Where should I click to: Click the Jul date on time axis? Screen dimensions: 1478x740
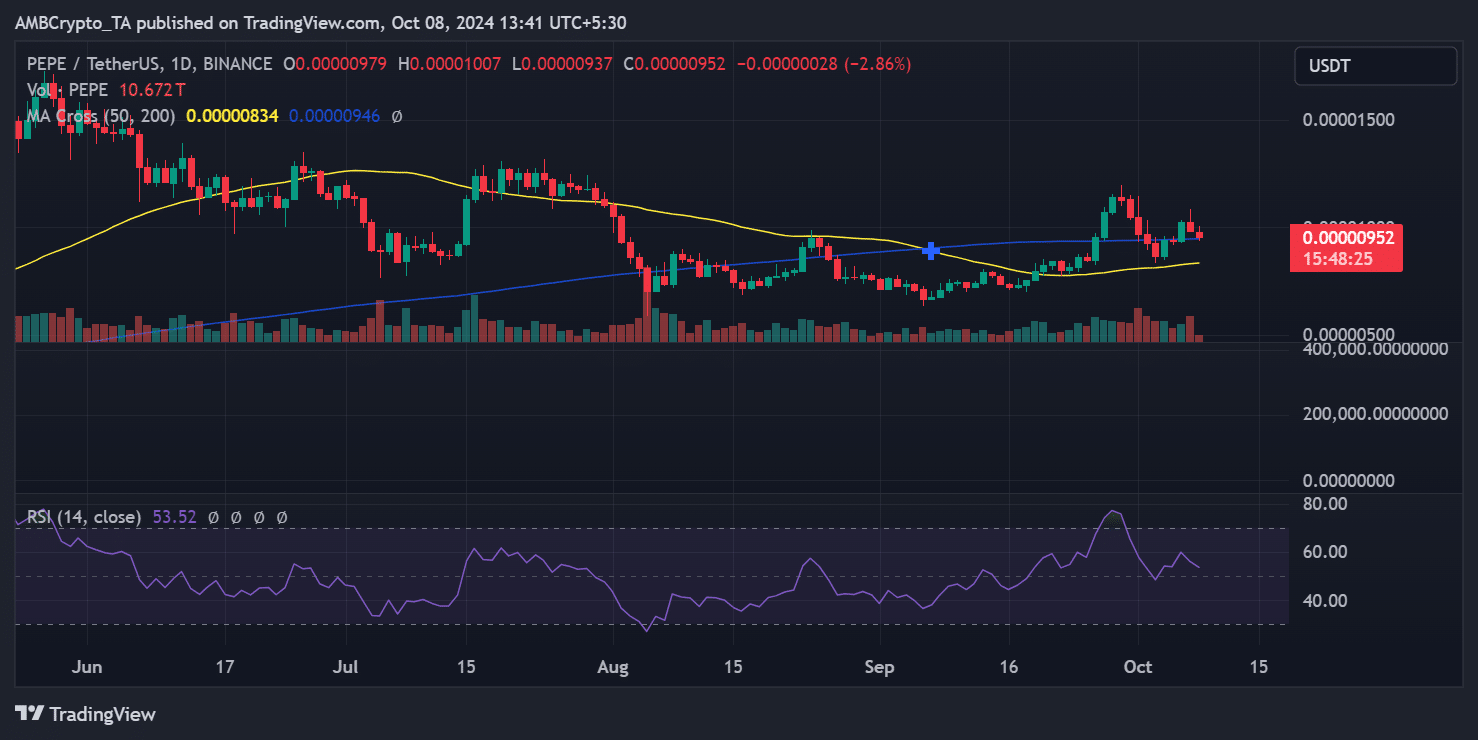[346, 666]
